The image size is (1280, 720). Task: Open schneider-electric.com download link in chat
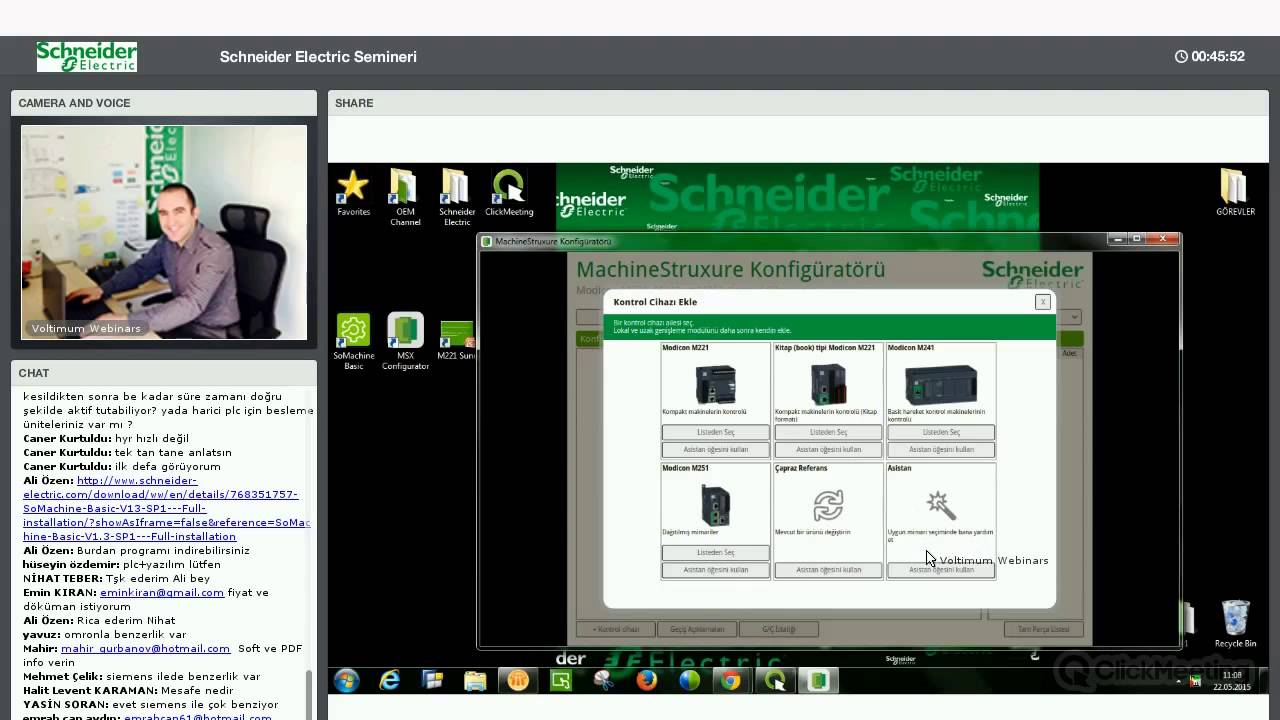166,508
